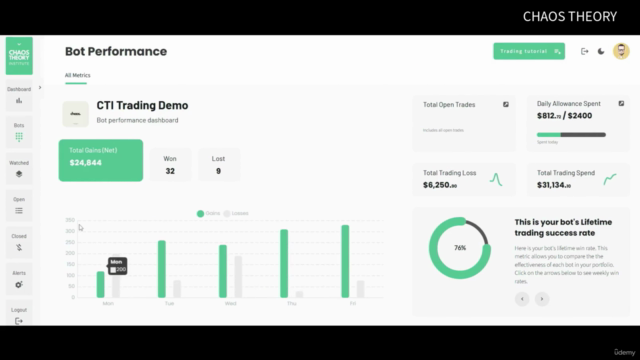640x360 pixels.
Task: Open Daily Allowance Spent expand icon
Action: (x=621, y=104)
